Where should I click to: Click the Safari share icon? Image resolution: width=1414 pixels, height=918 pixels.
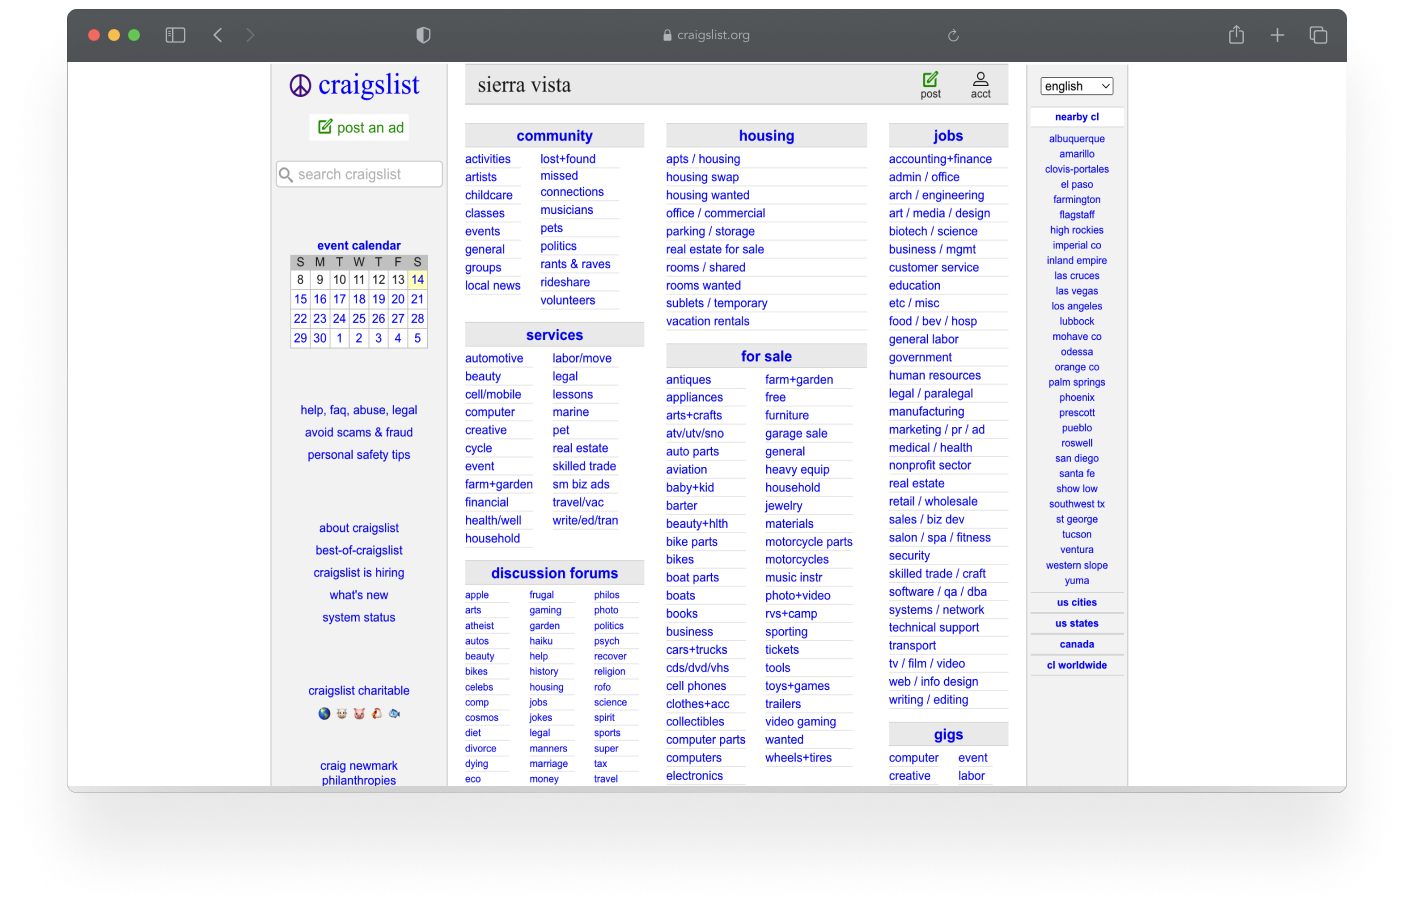point(1236,34)
